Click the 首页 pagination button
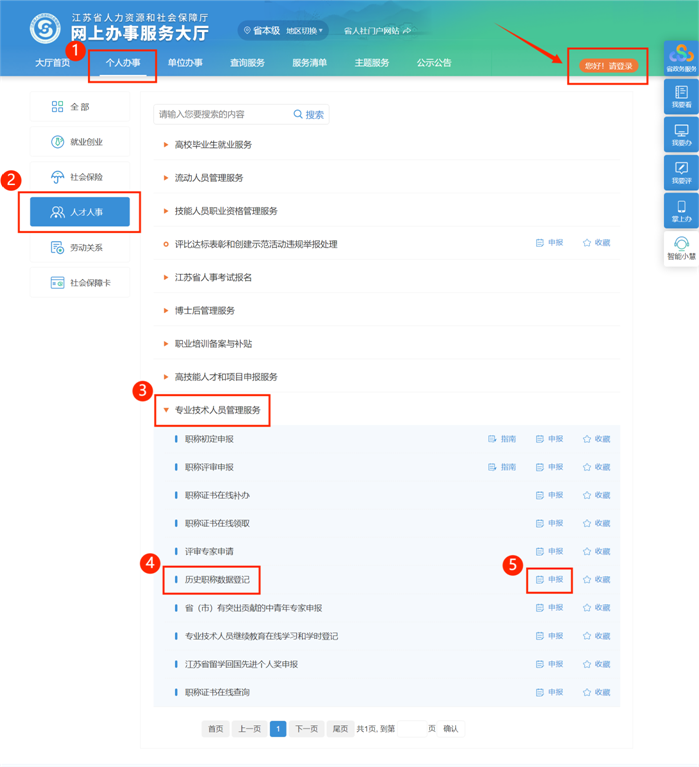 coord(215,729)
